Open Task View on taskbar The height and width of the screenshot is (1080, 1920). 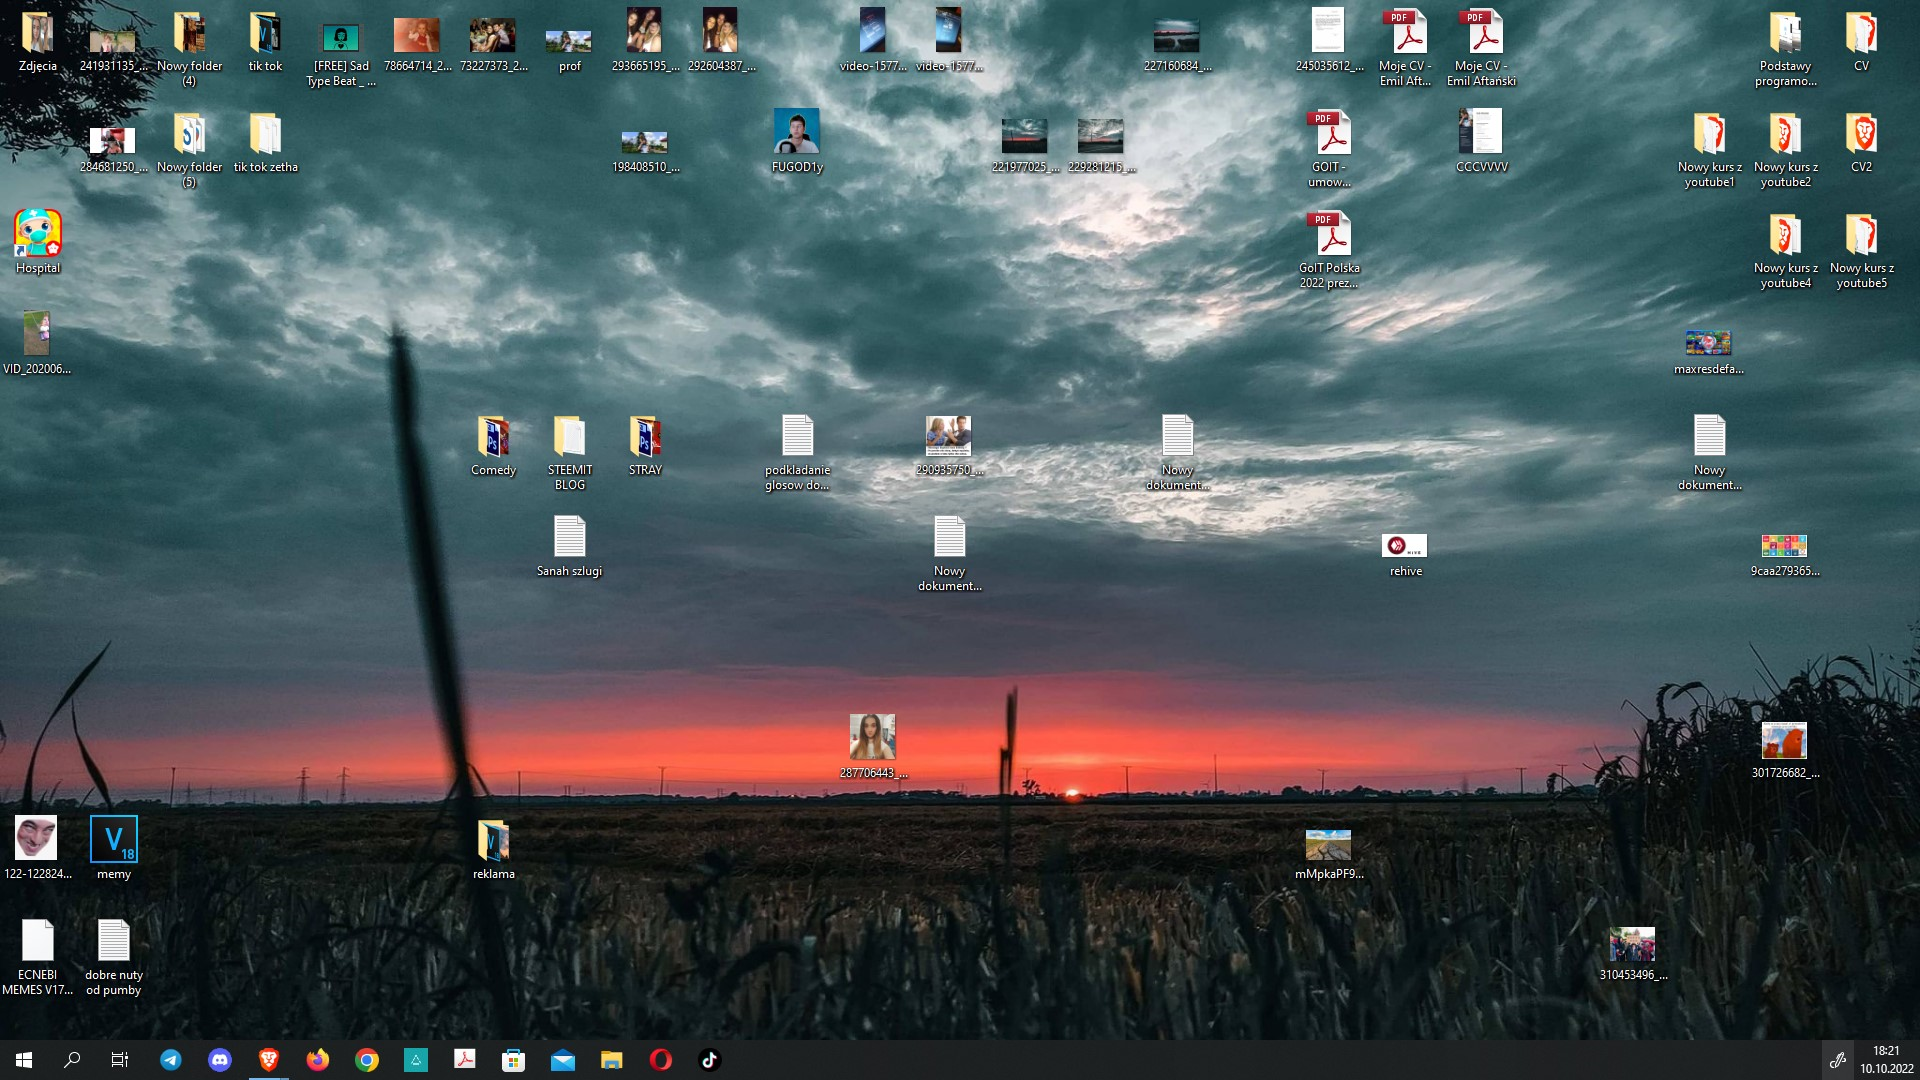(x=120, y=1060)
